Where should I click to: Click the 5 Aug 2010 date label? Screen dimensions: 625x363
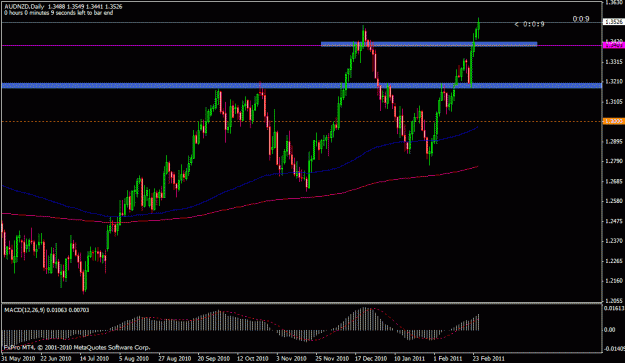pyautogui.click(x=134, y=358)
